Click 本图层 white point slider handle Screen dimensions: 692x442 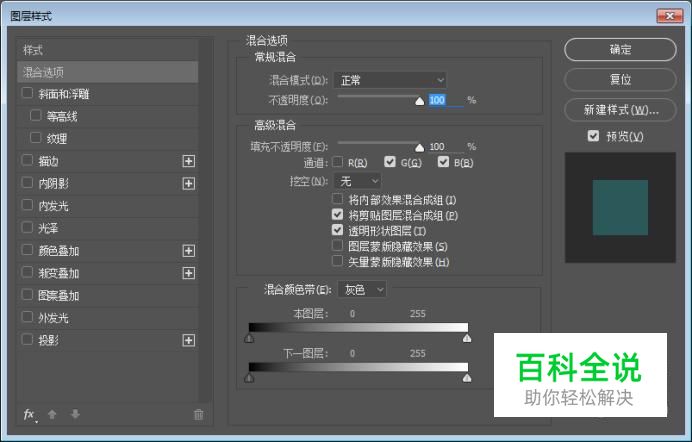[x=467, y=338]
